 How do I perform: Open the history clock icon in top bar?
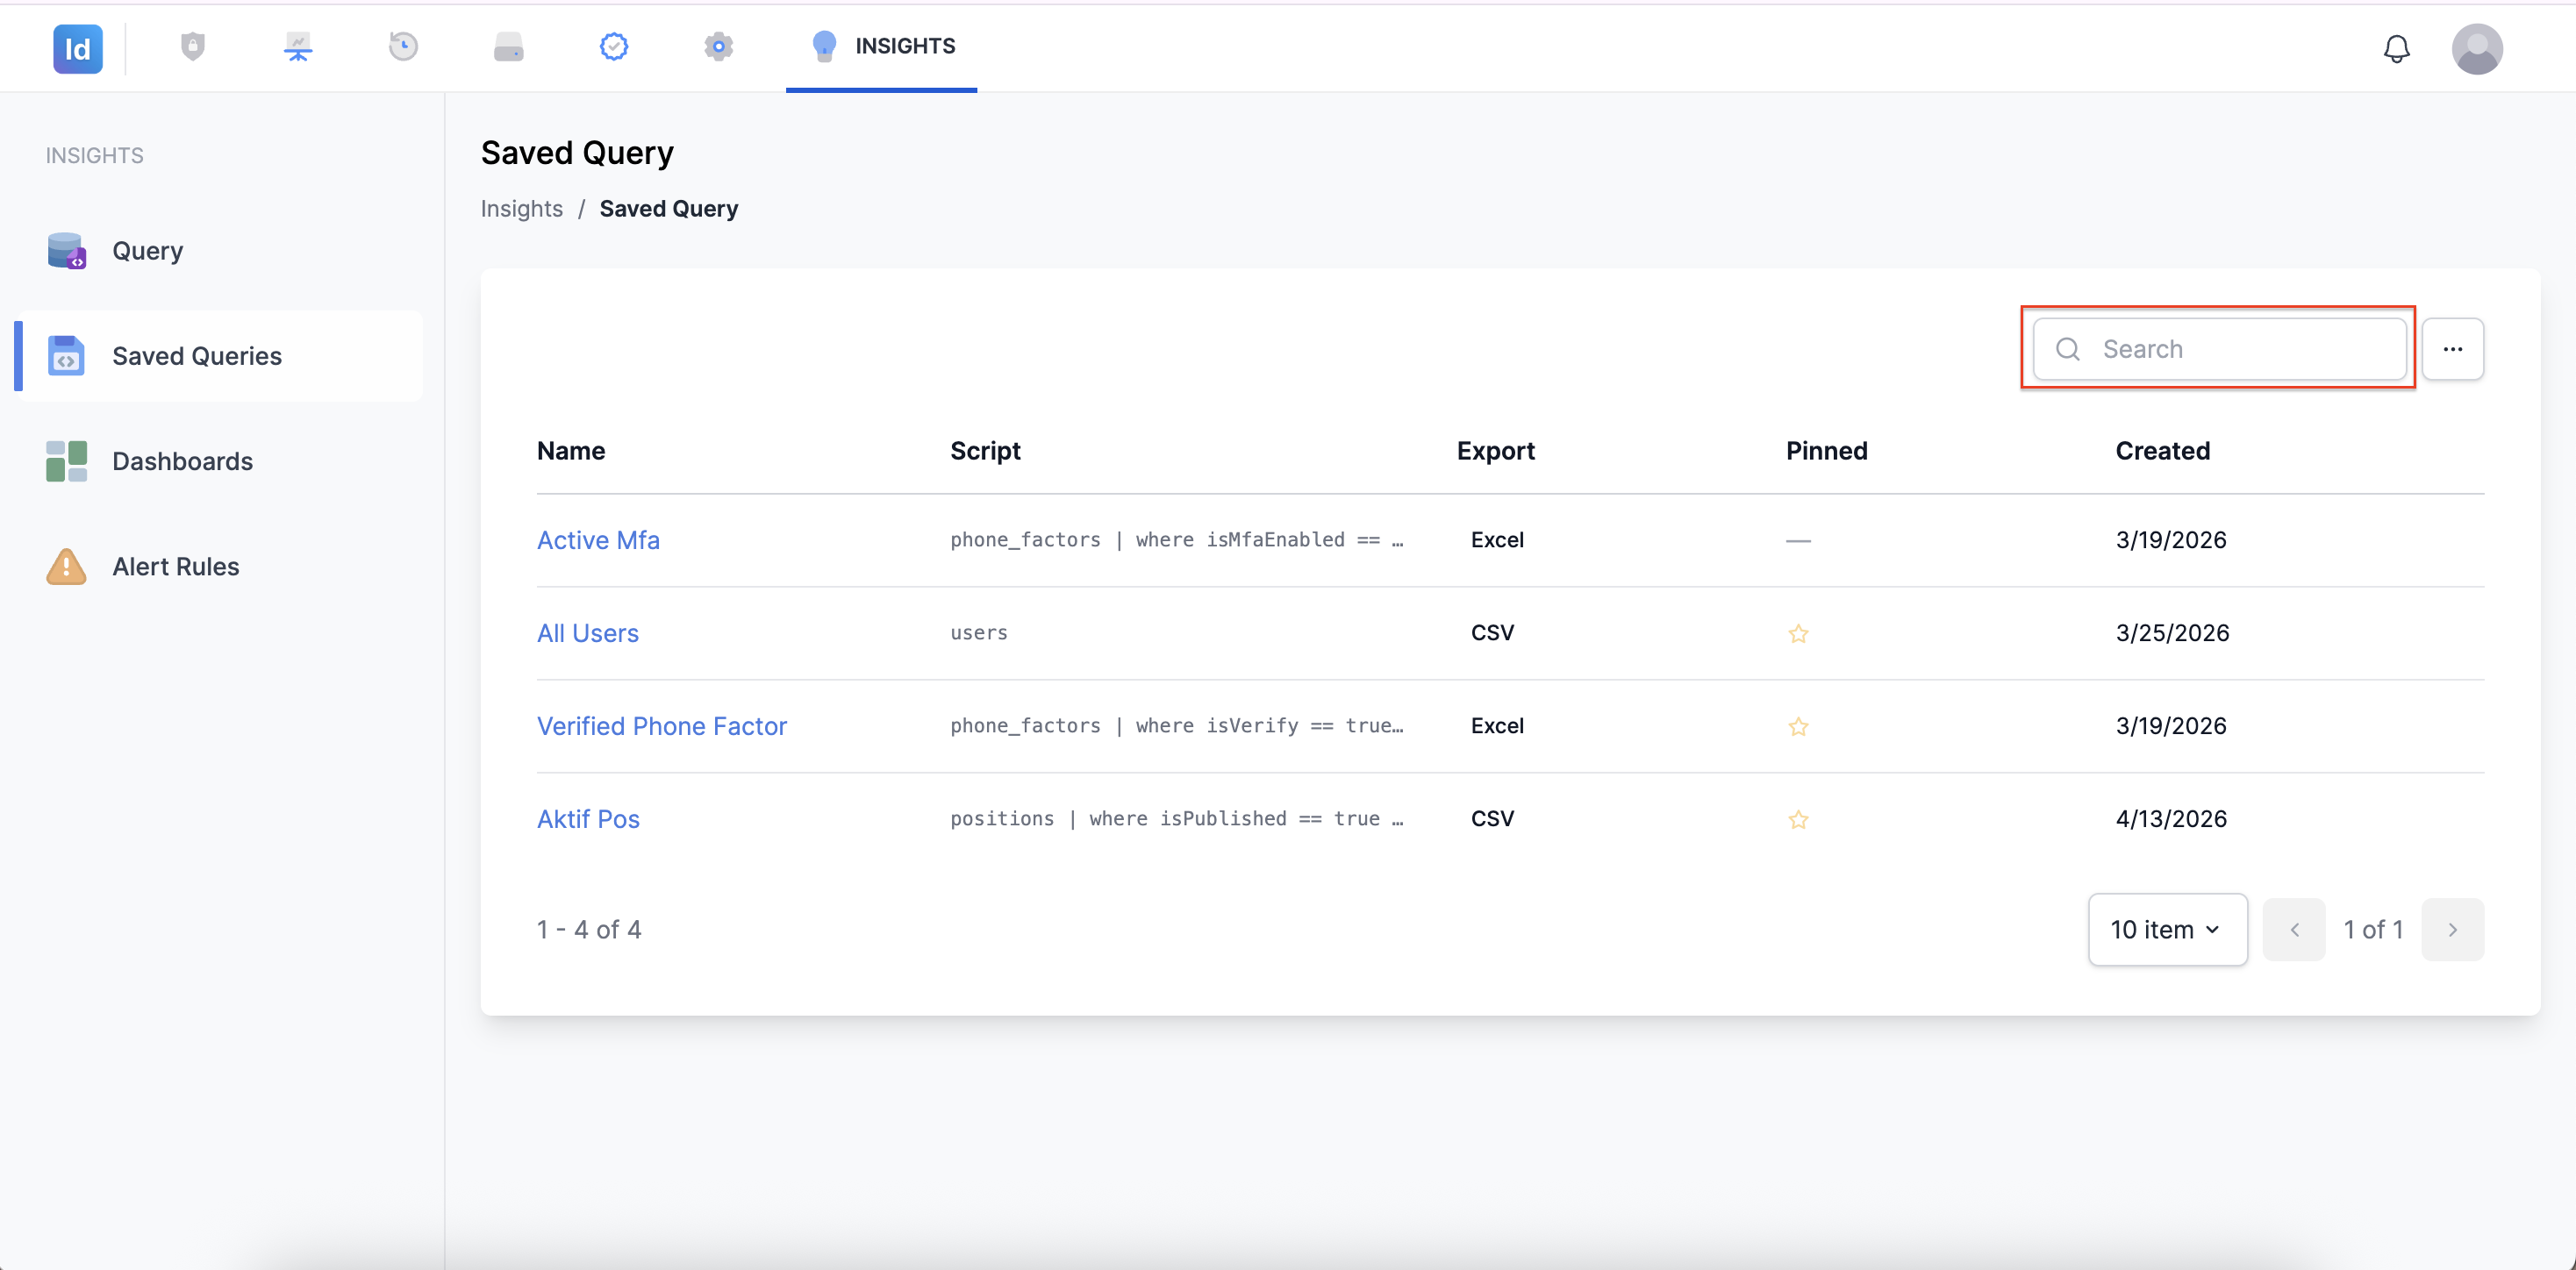(403, 46)
